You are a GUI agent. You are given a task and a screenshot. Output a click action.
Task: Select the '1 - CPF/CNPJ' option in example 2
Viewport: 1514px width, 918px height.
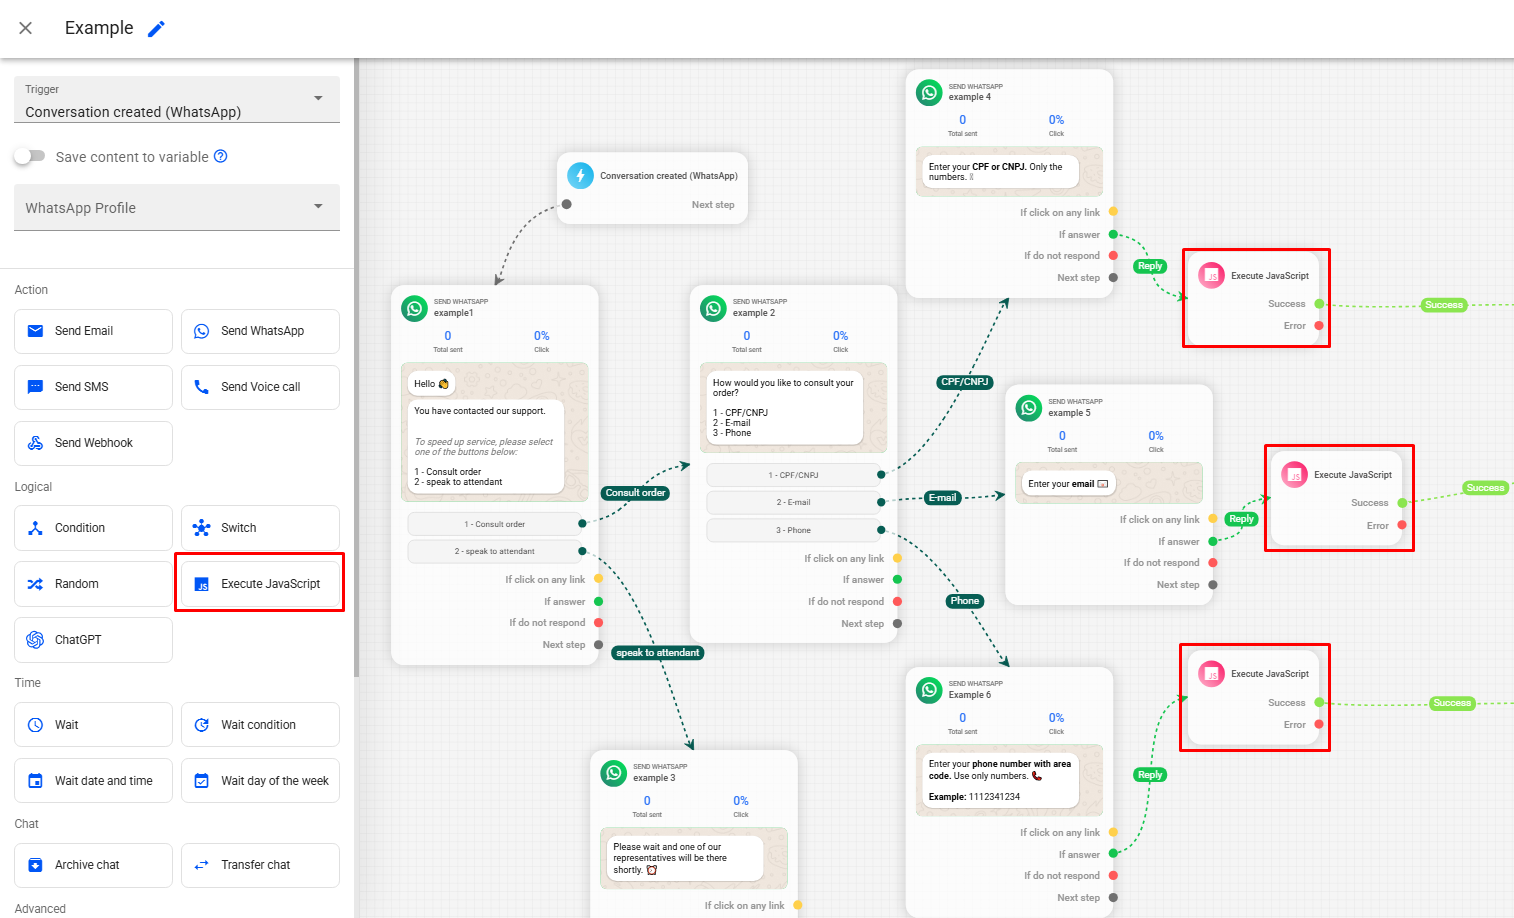pyautogui.click(x=792, y=475)
